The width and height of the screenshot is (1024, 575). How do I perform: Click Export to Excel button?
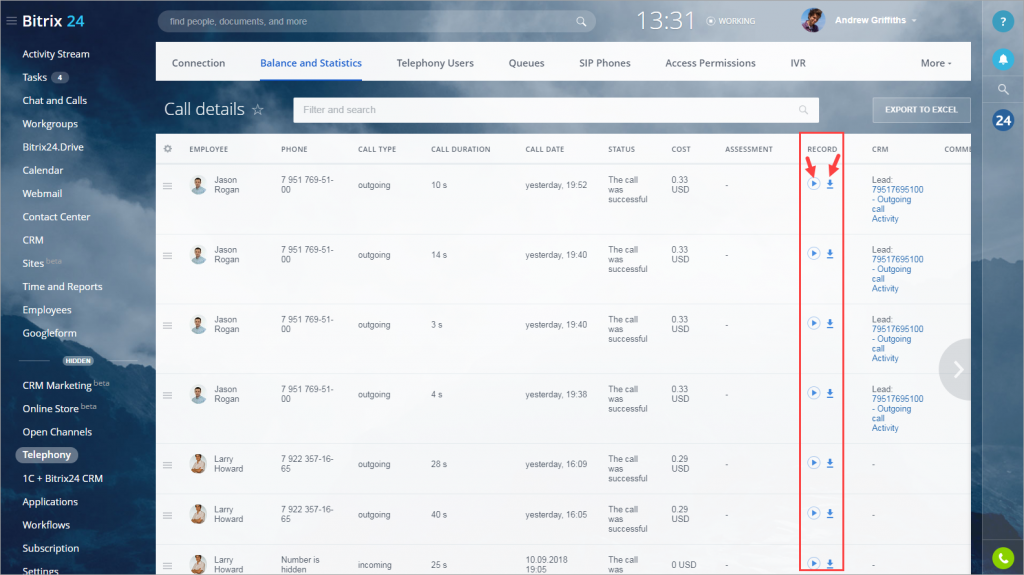[x=921, y=110]
